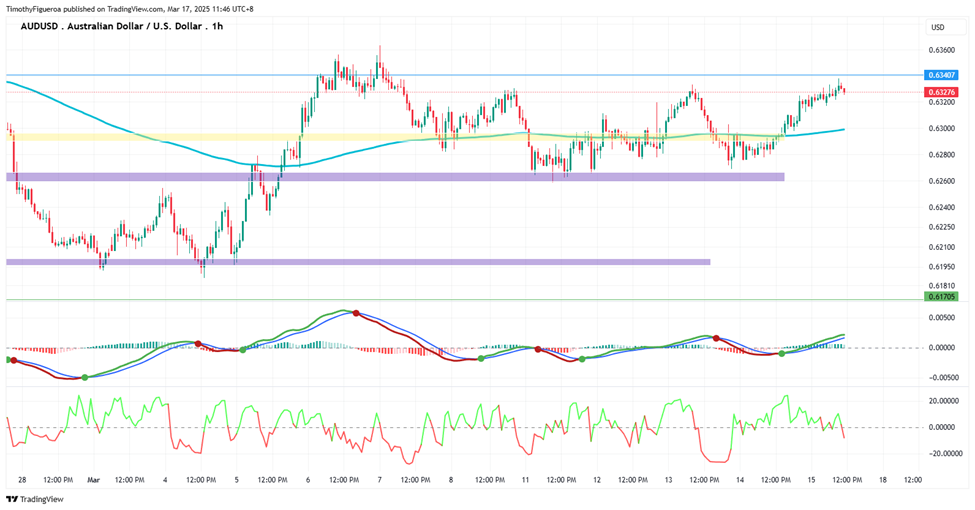Click the red MACD crossover dot near 7

pos(356,313)
